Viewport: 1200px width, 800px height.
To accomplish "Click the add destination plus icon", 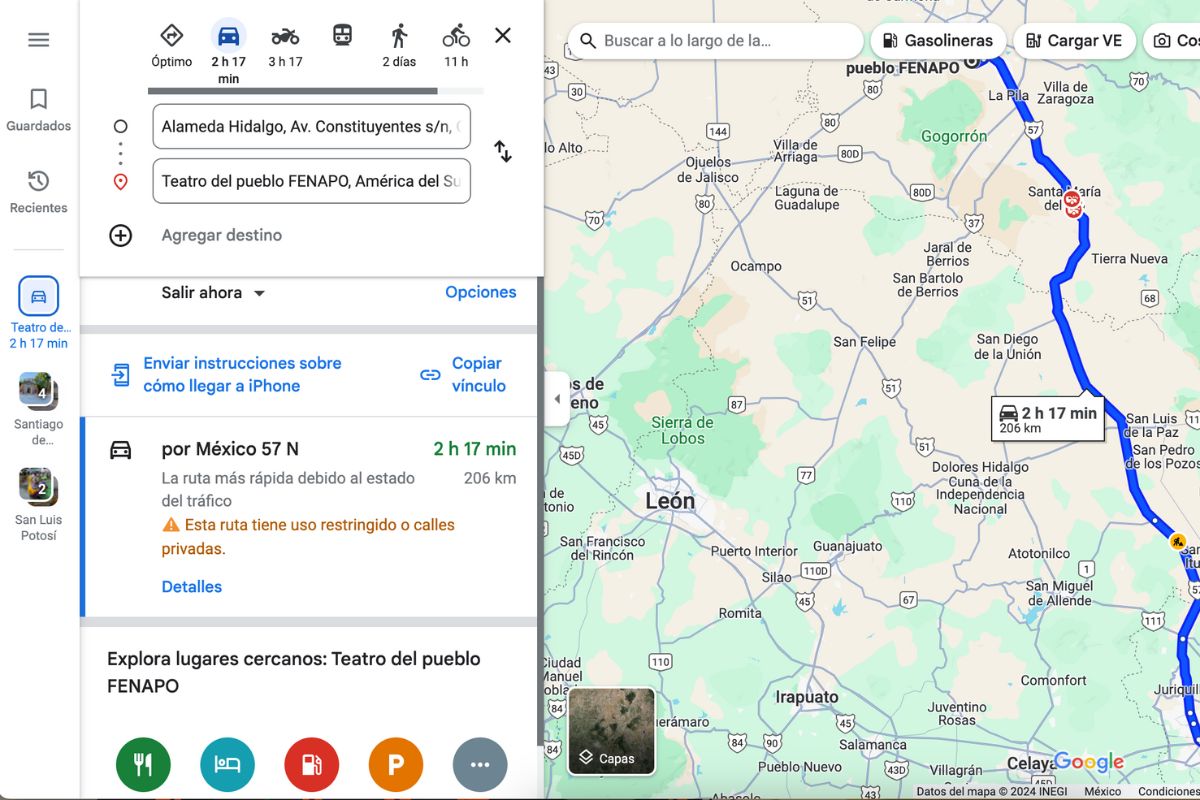I will (121, 235).
